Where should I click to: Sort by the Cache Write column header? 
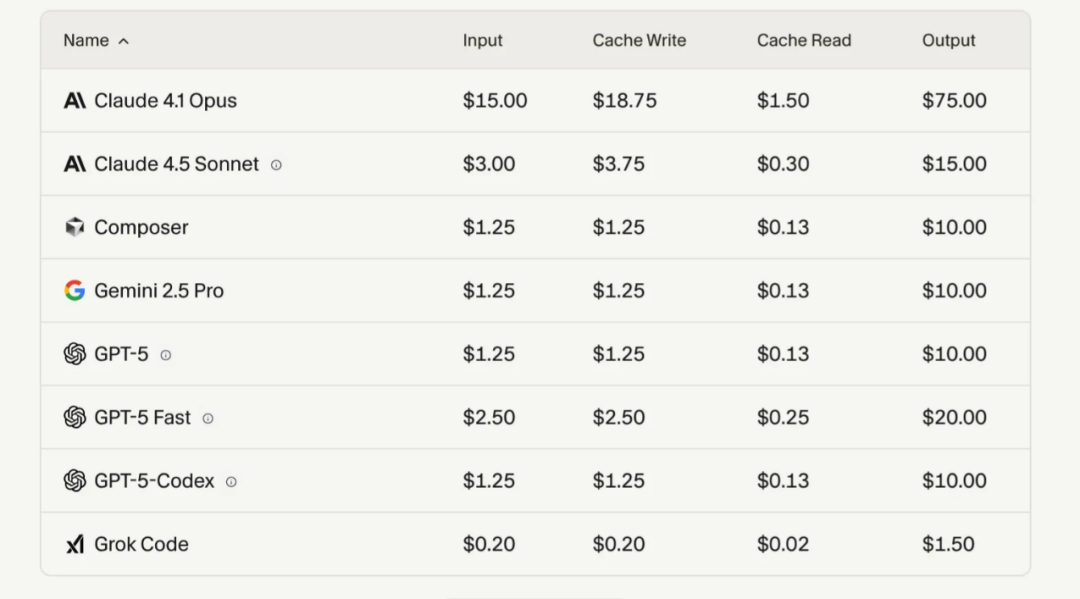coord(639,41)
